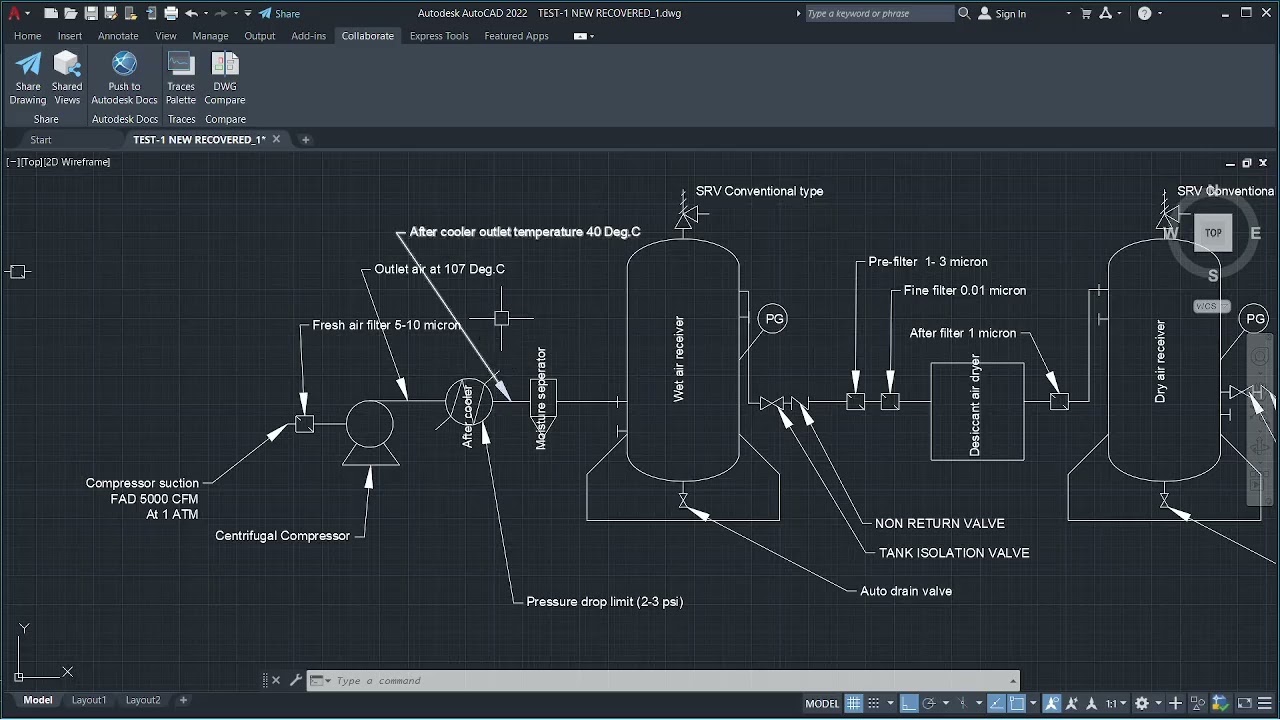Toggle drawing grid display
Image resolution: width=1280 pixels, height=720 pixels.
click(x=853, y=704)
